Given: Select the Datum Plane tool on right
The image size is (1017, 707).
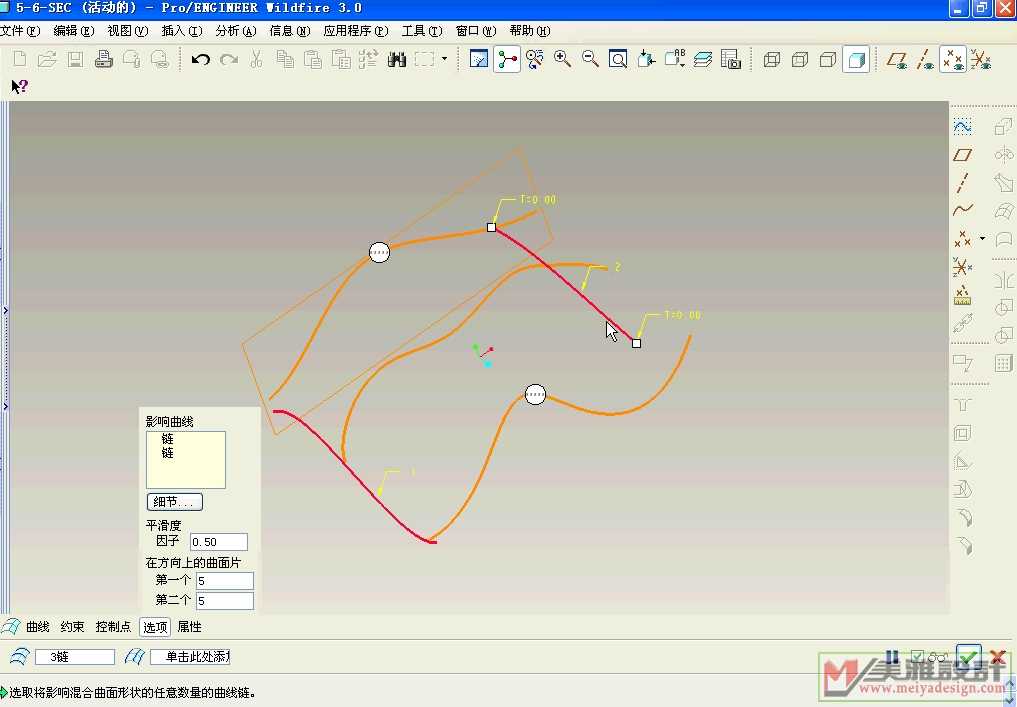Looking at the screenshot, I should (963, 154).
